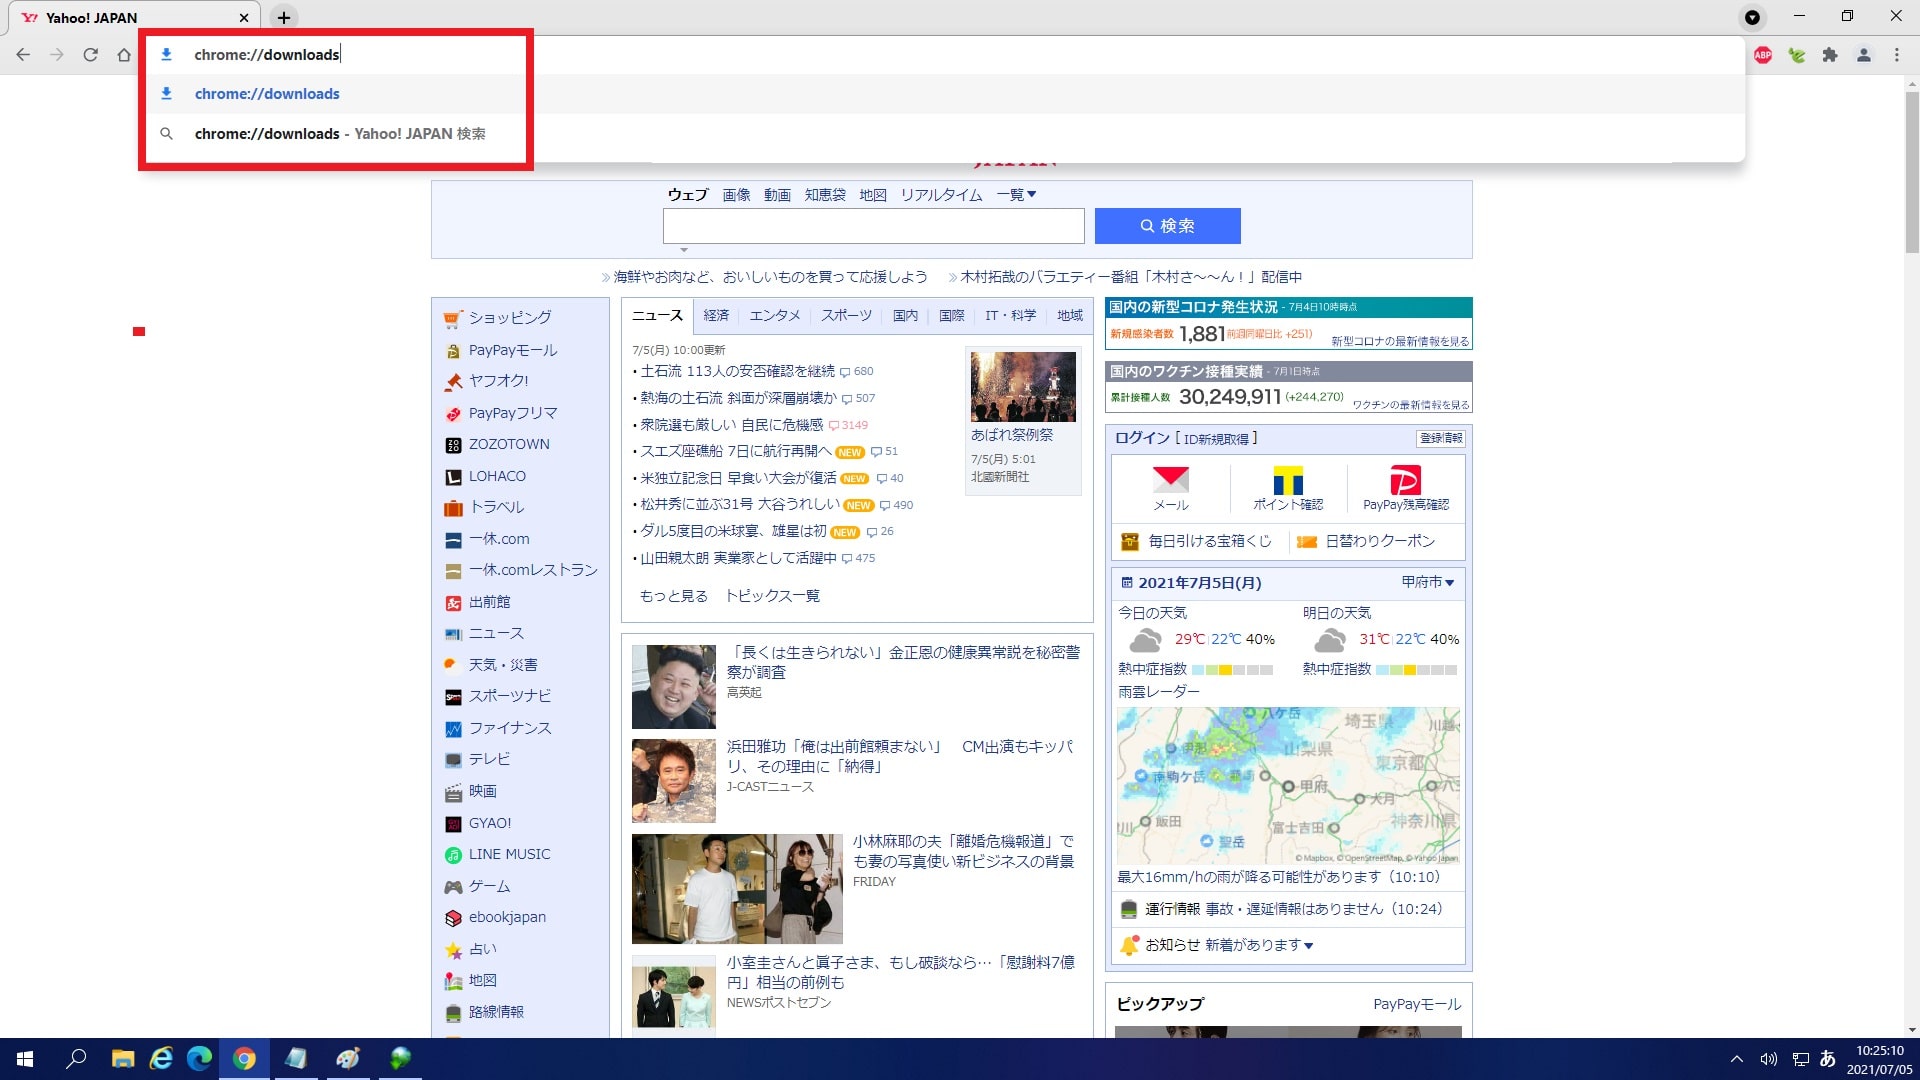Open トラベル in left sidebar
This screenshot has height=1080, width=1920.
[496, 507]
